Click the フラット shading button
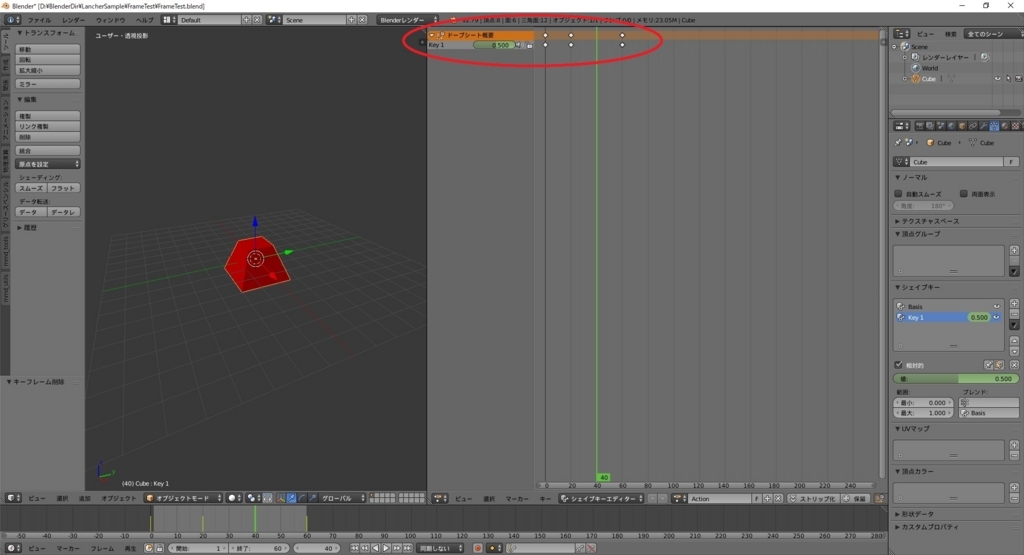The image size is (1024, 555). [63, 188]
